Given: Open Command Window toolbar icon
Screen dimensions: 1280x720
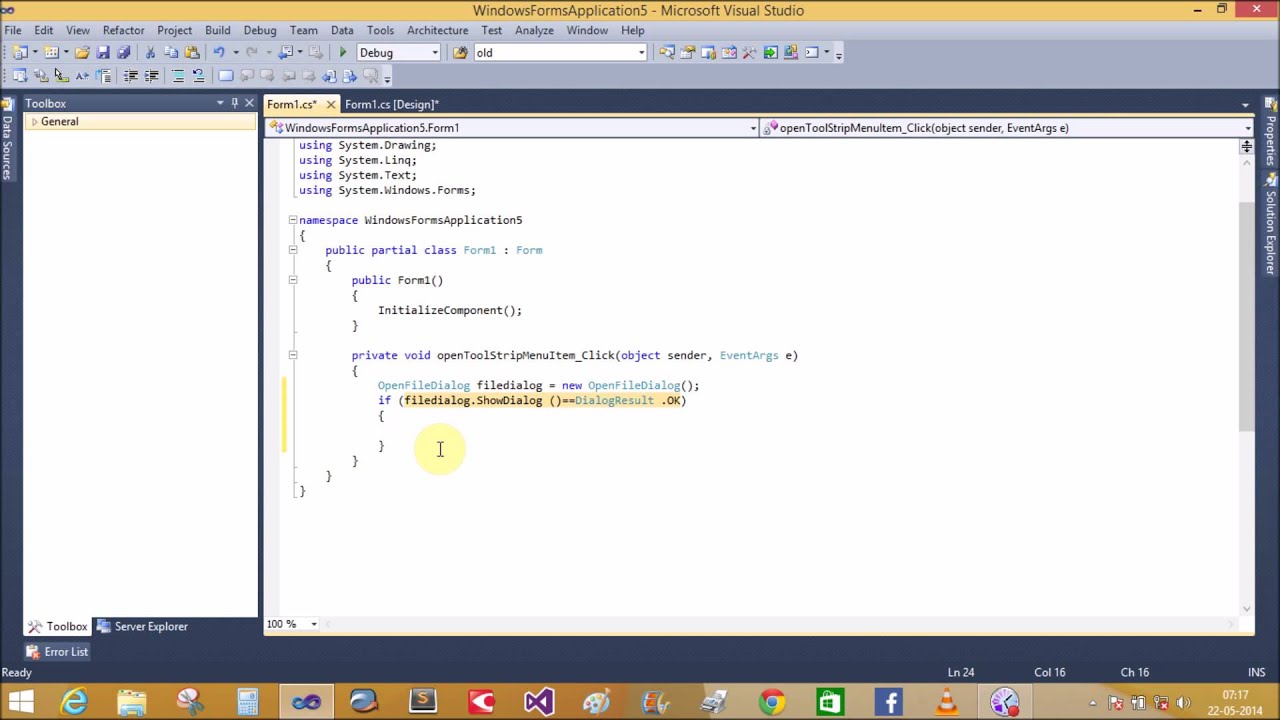Looking at the screenshot, I should pyautogui.click(x=812, y=52).
